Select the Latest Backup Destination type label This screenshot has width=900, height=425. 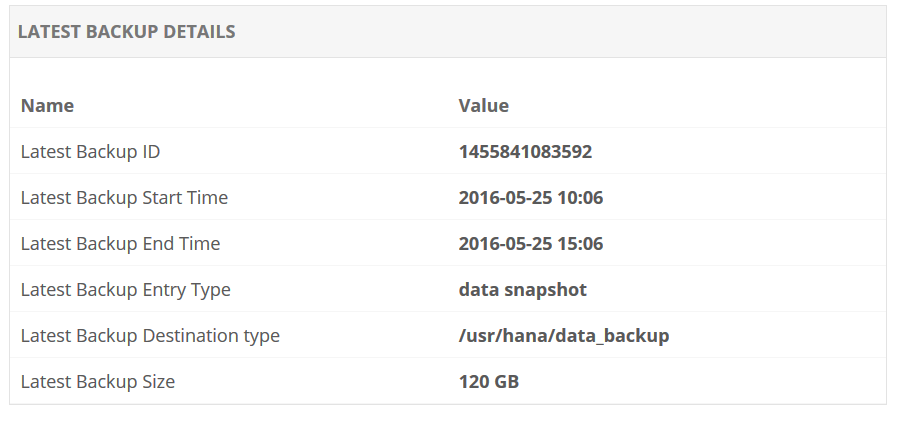[x=150, y=336]
